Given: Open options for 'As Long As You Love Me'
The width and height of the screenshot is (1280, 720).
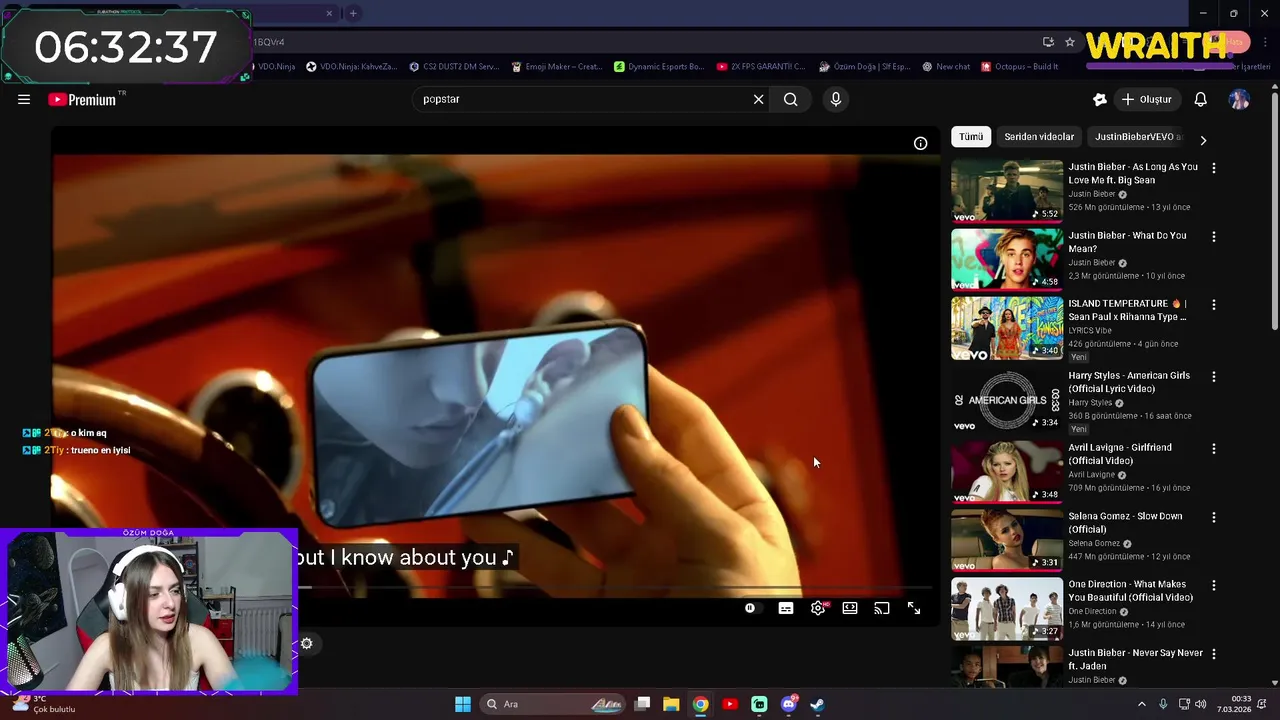Looking at the screenshot, I should [1214, 168].
